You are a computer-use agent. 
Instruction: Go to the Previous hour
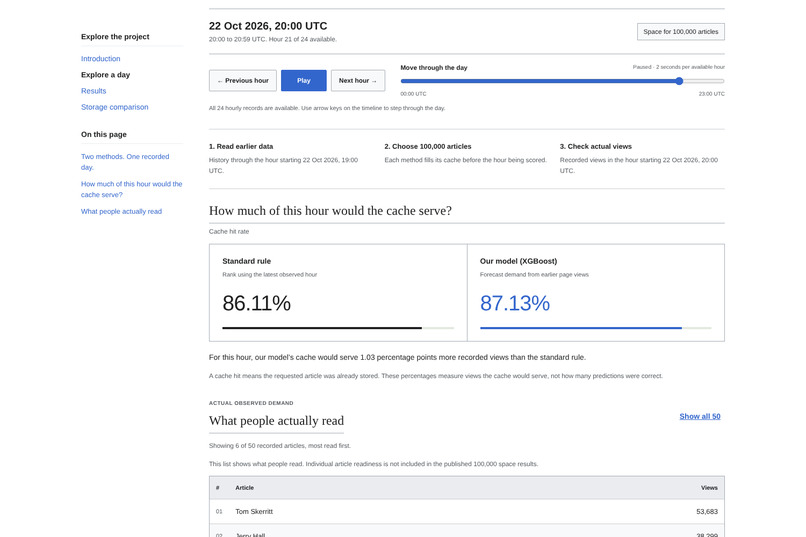point(243,81)
